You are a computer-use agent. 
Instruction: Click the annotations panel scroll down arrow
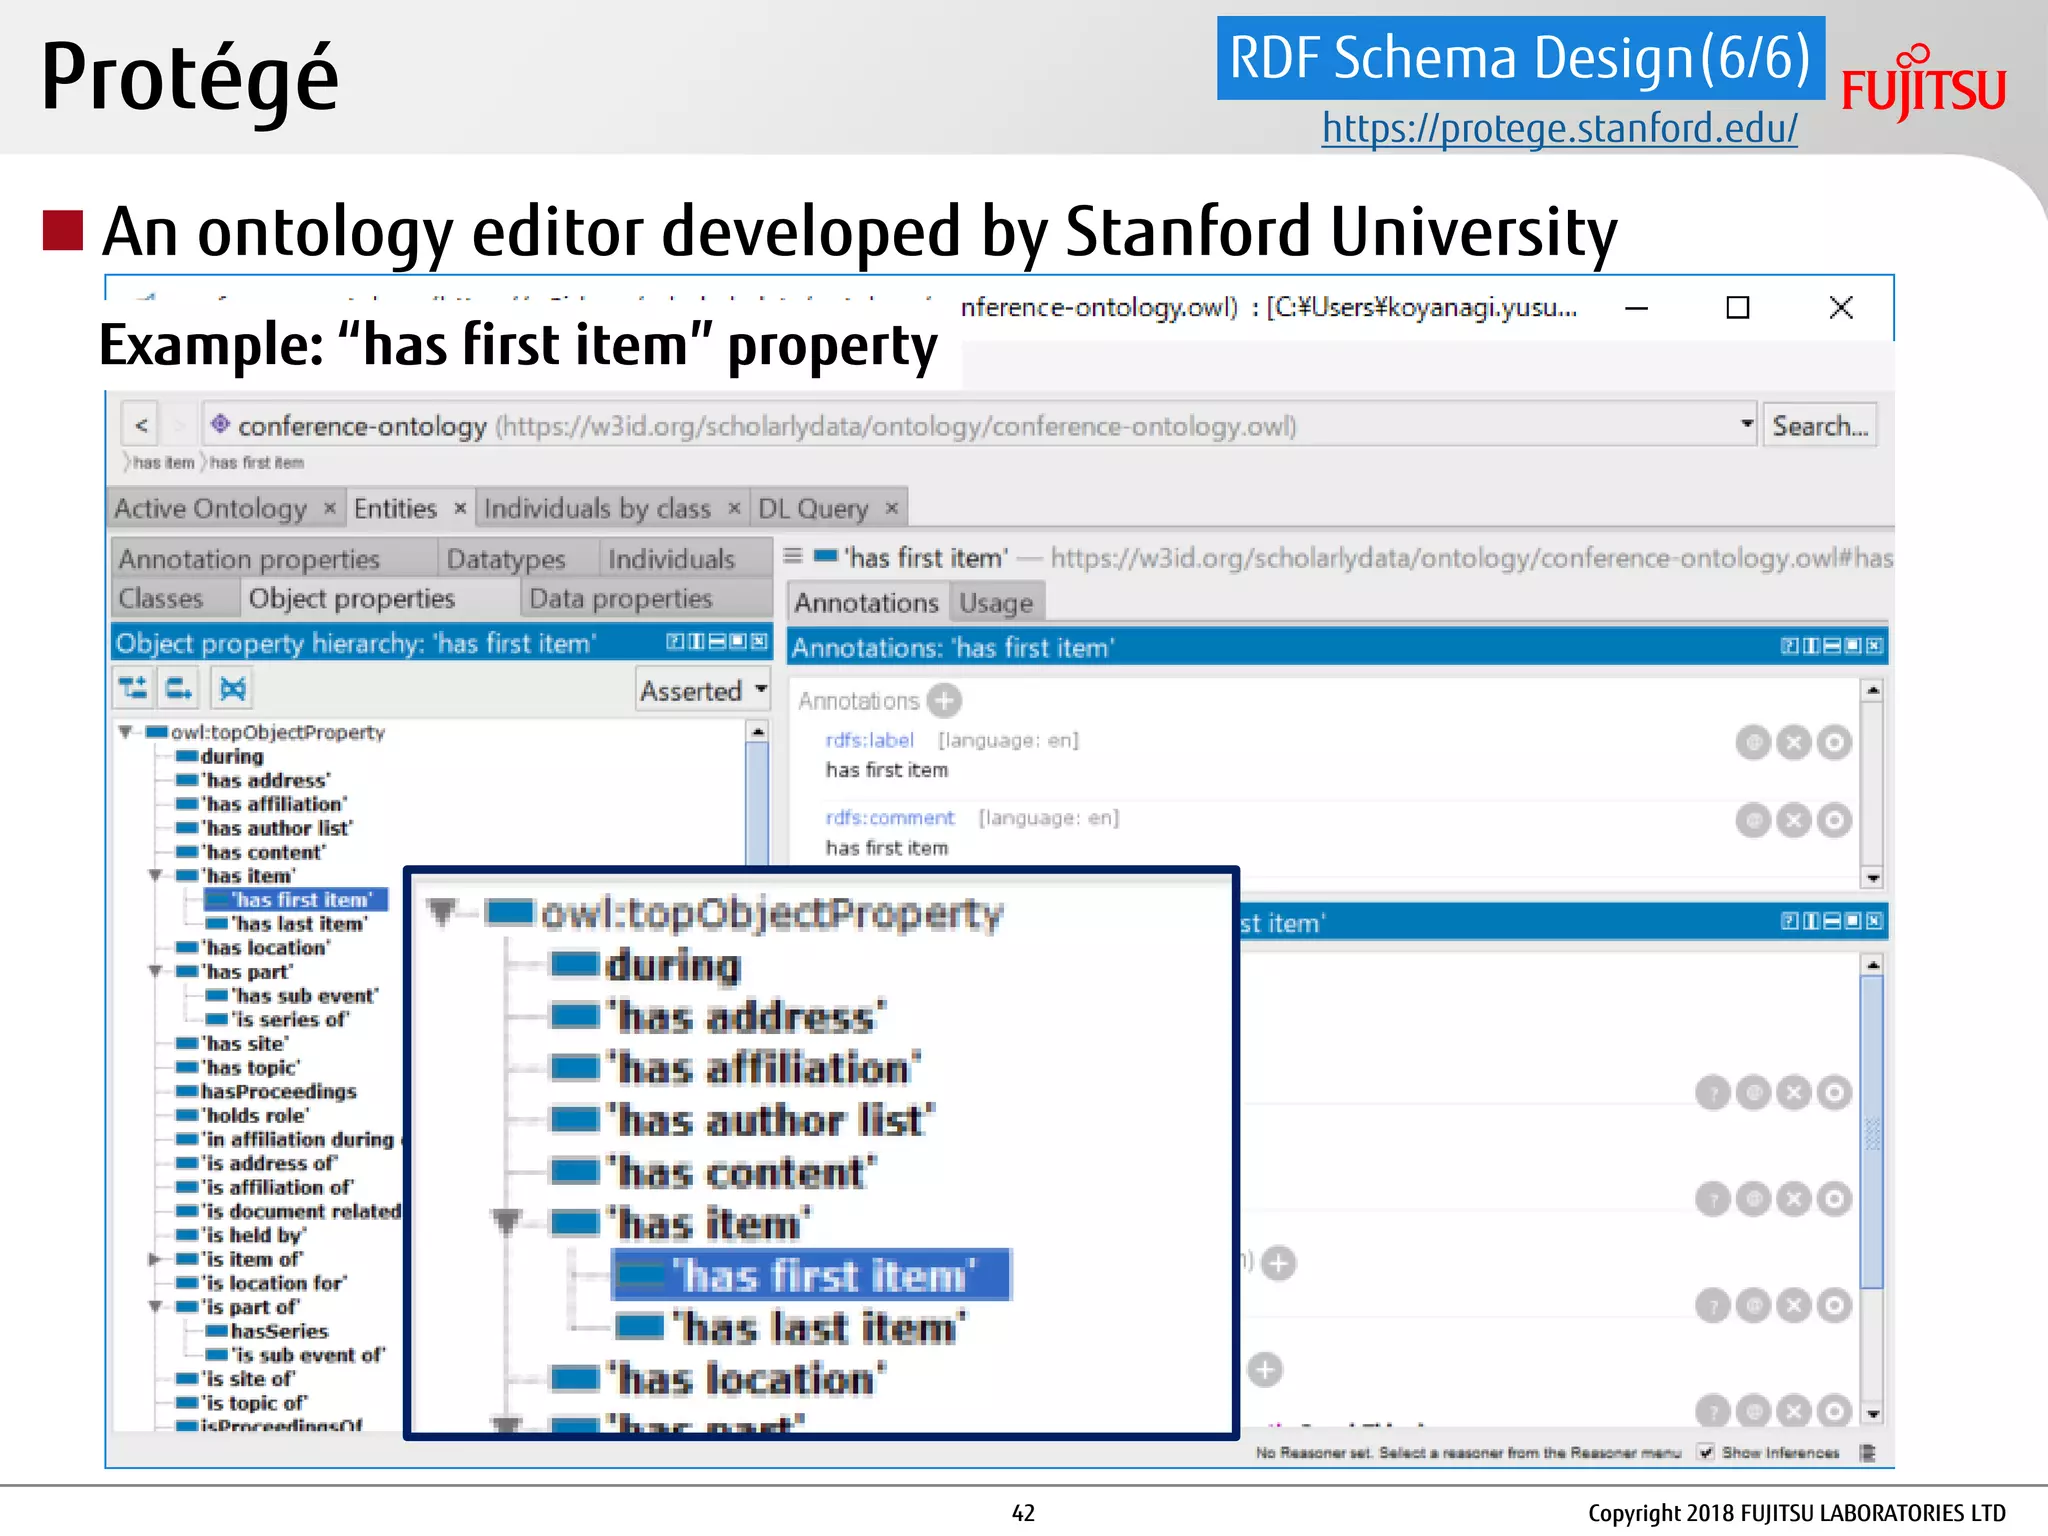point(1873,878)
